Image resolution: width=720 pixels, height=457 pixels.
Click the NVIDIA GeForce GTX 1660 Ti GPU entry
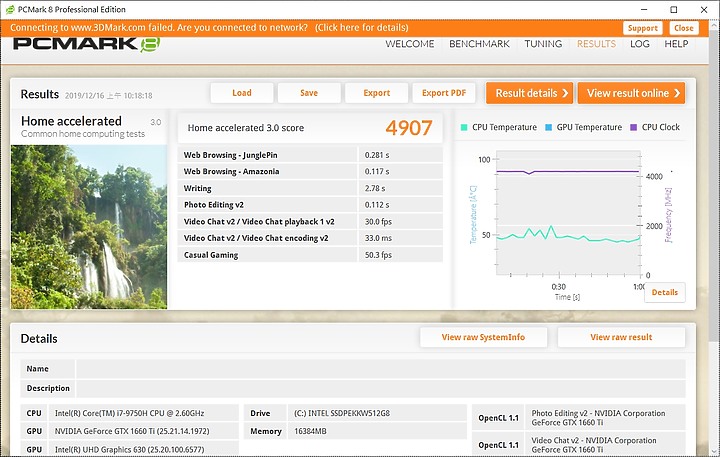pos(132,431)
